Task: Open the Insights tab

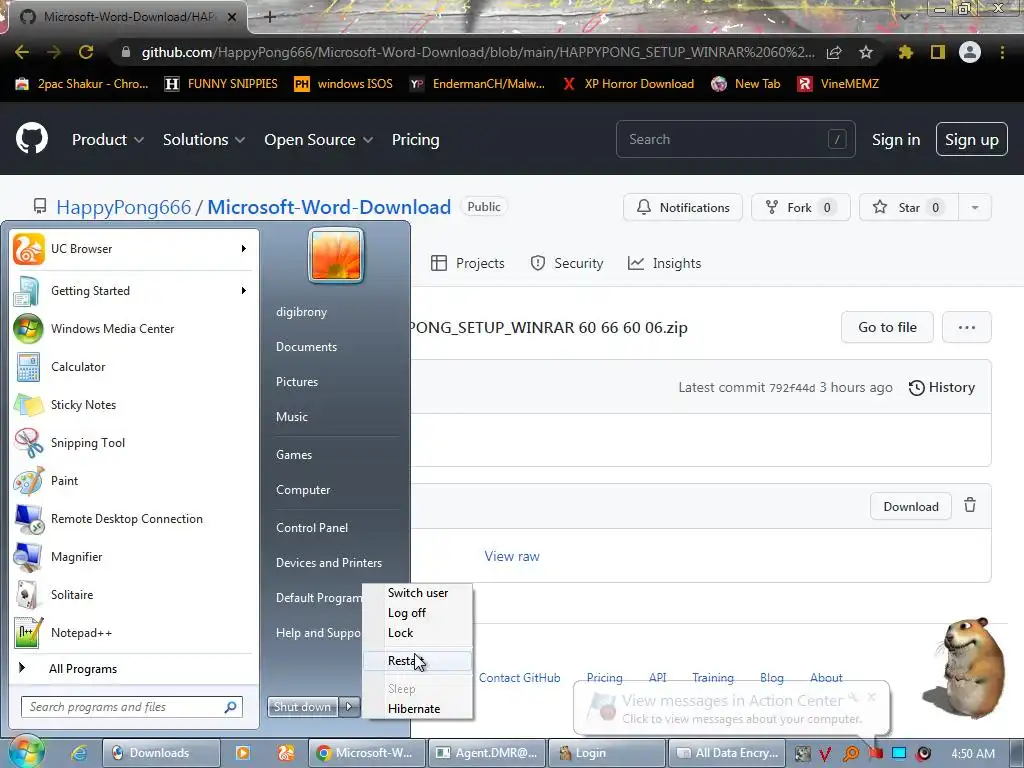Action: [664, 263]
